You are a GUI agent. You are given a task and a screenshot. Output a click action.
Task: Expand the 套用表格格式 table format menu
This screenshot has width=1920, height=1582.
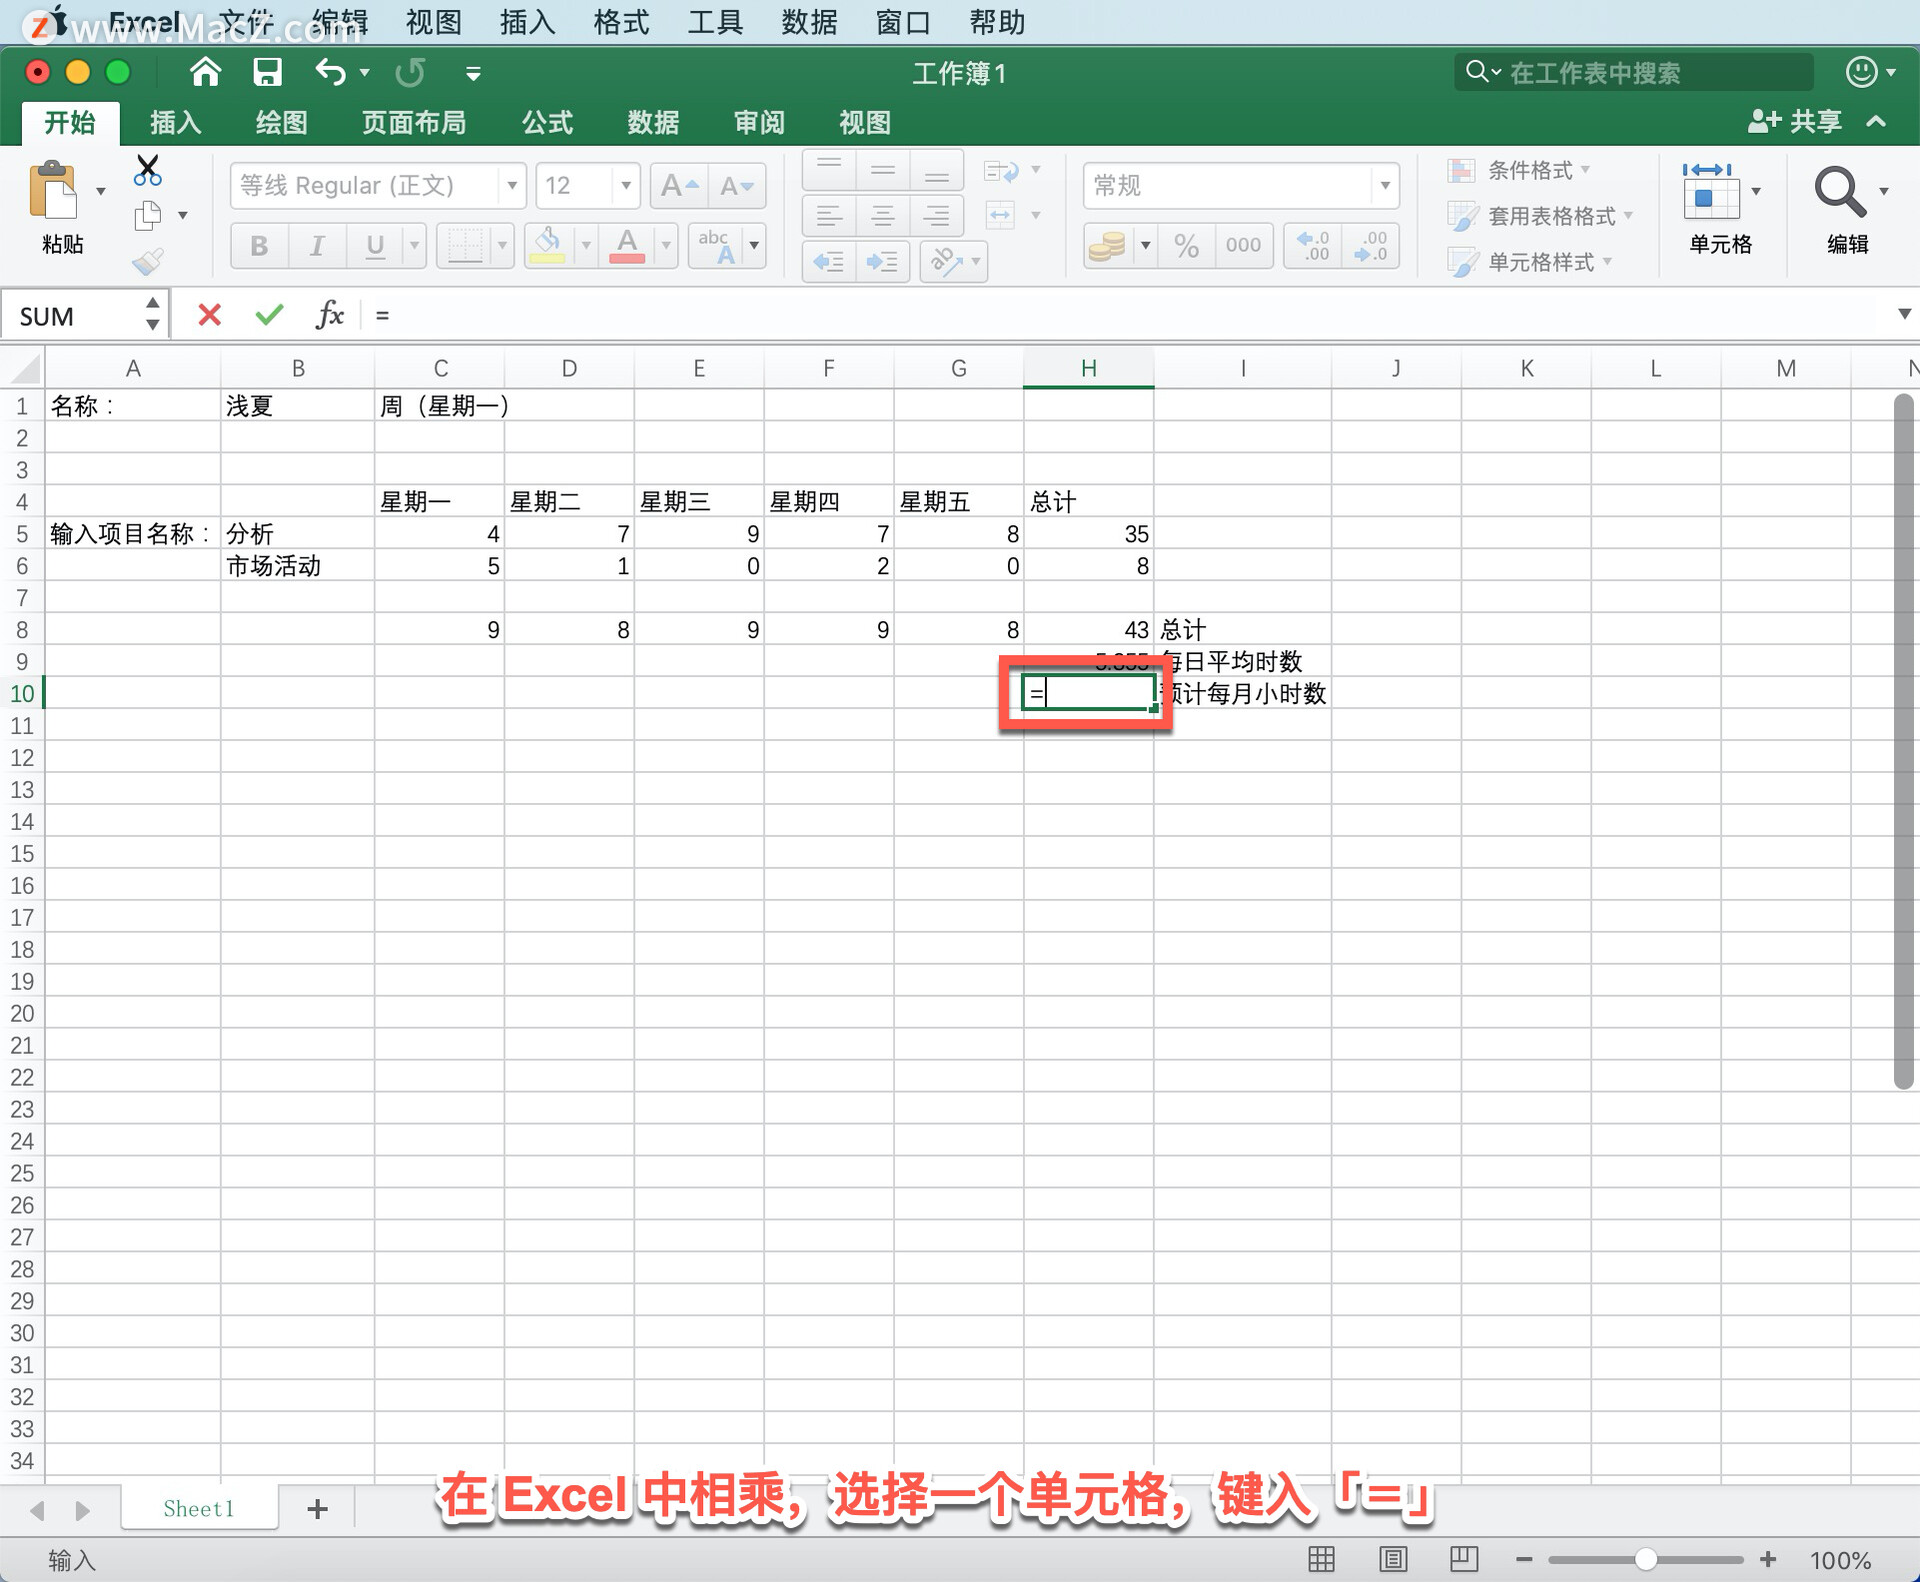(1541, 216)
